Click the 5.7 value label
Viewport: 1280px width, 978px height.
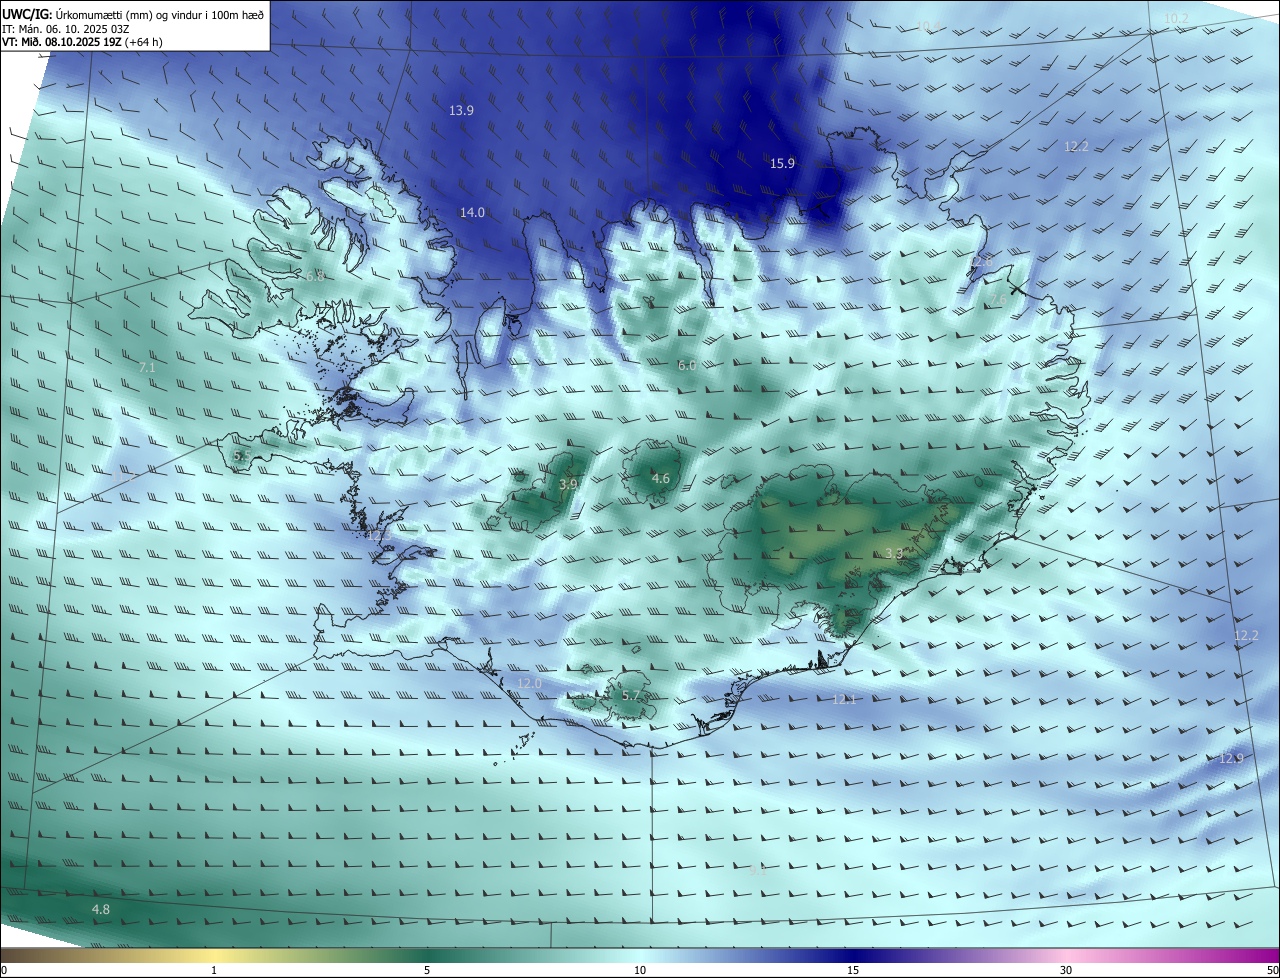pos(631,696)
